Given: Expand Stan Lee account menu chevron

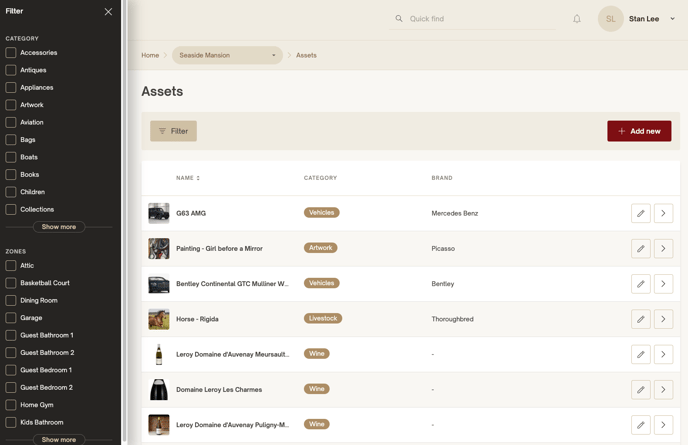Looking at the screenshot, I should click(672, 19).
